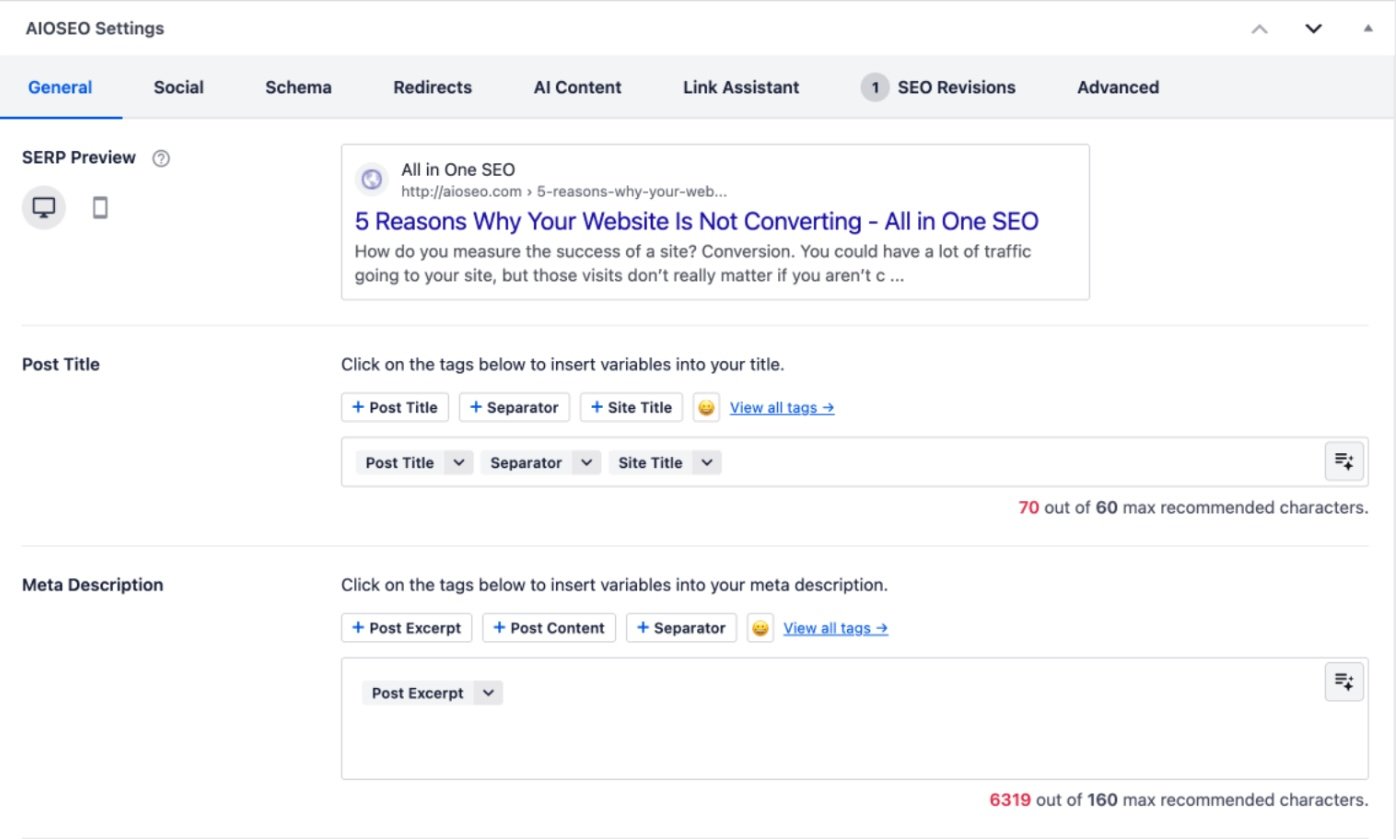Screen dimensions: 1396x839
Task: Insert Post Content tag into description
Action: tap(549, 628)
